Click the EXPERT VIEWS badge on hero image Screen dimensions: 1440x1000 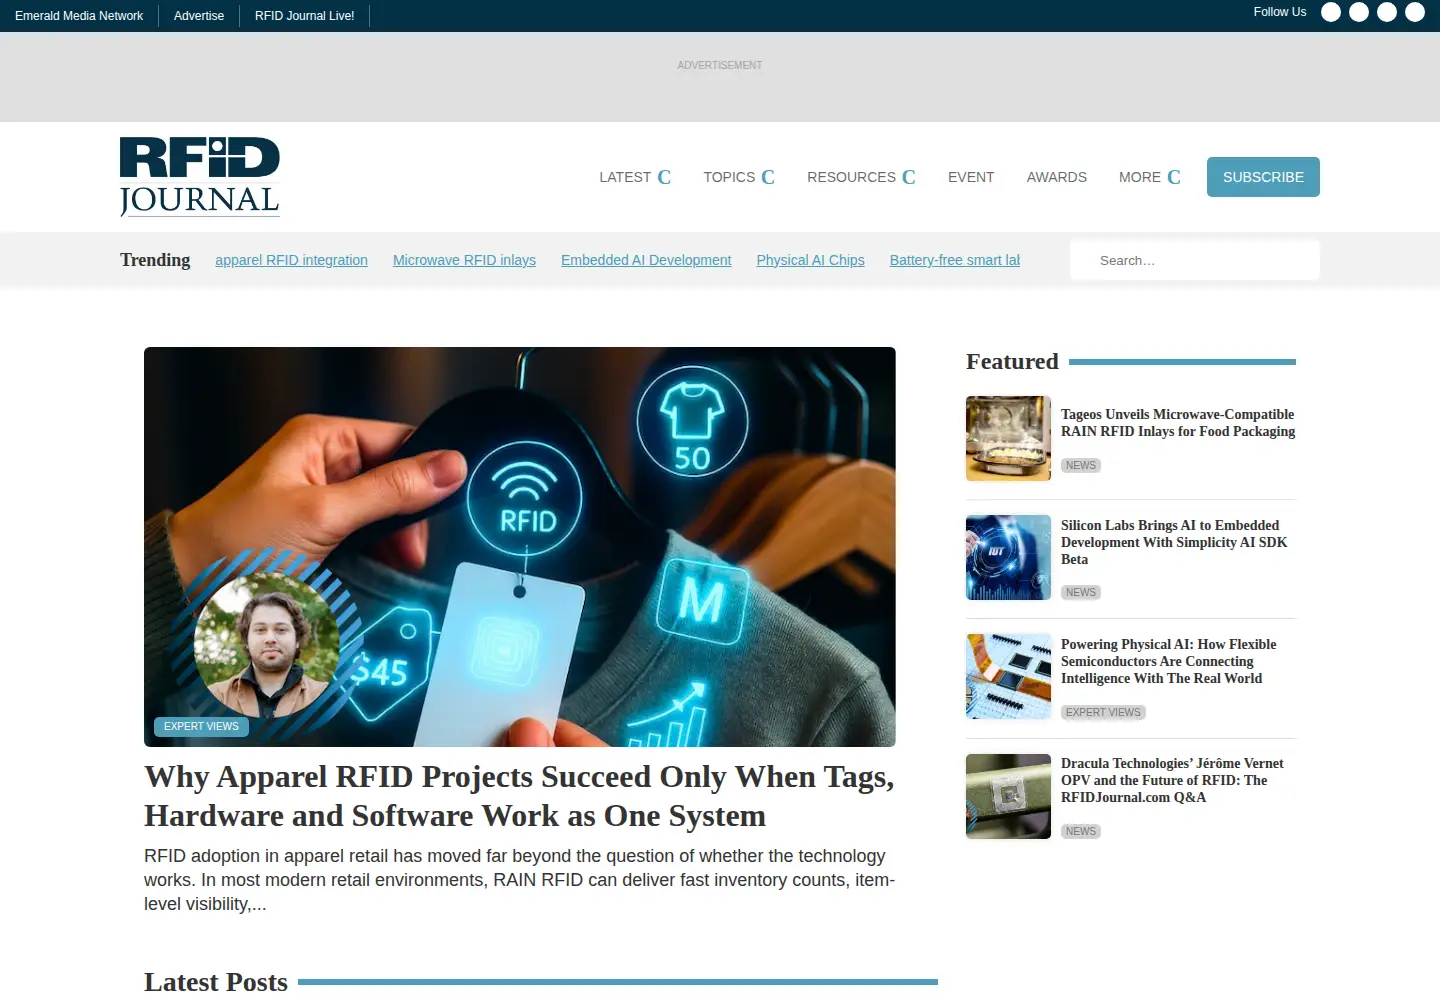click(201, 727)
